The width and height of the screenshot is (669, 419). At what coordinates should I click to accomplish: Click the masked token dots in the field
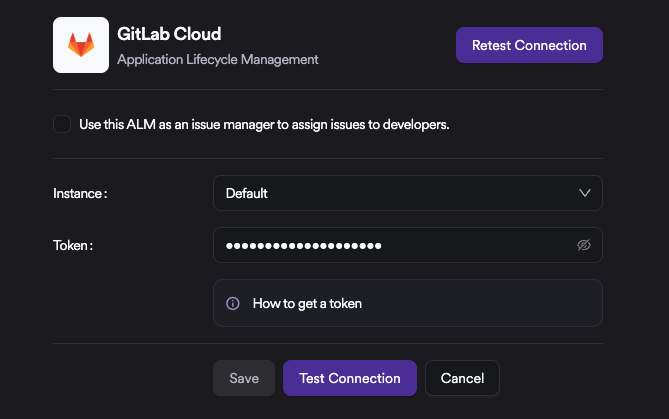pyautogui.click(x=304, y=245)
